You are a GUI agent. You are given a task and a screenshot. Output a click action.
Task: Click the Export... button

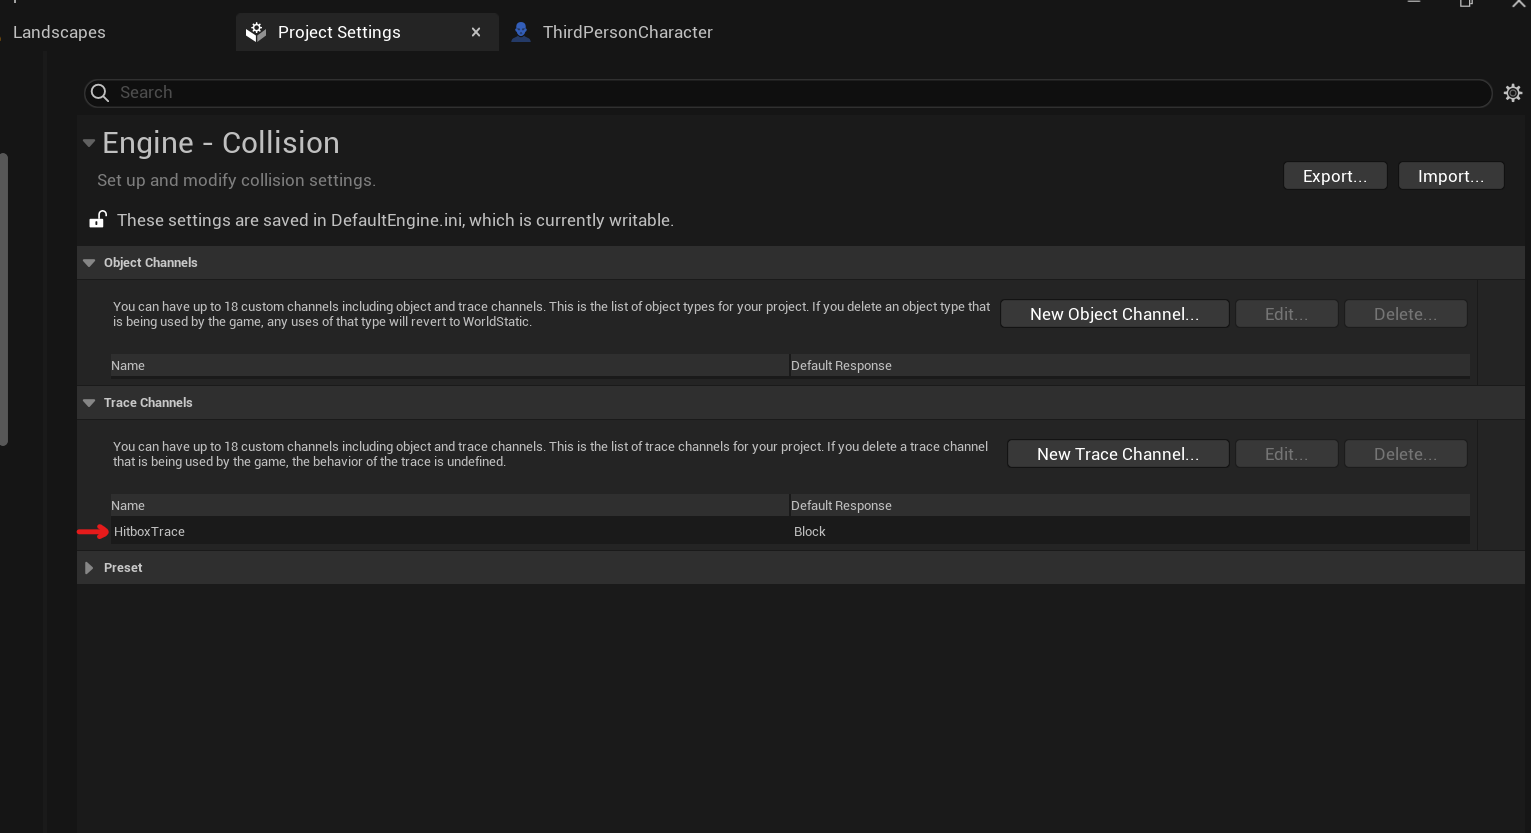tap(1335, 175)
